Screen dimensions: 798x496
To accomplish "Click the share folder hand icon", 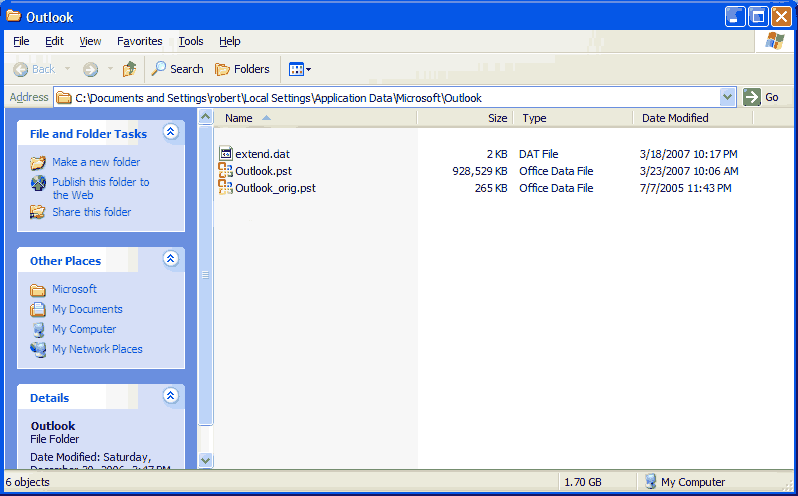I will (x=37, y=212).
